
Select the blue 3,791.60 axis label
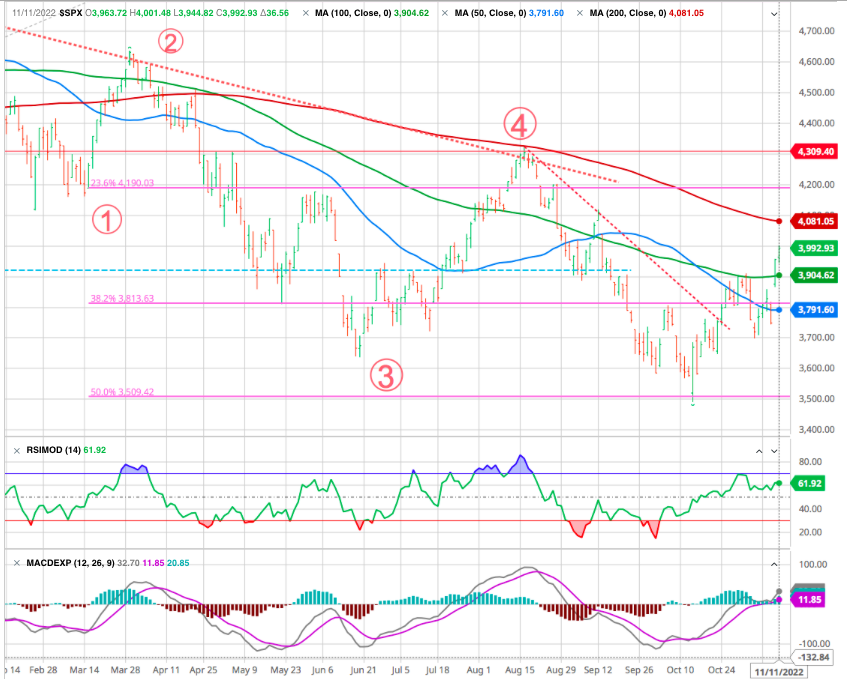[815, 310]
